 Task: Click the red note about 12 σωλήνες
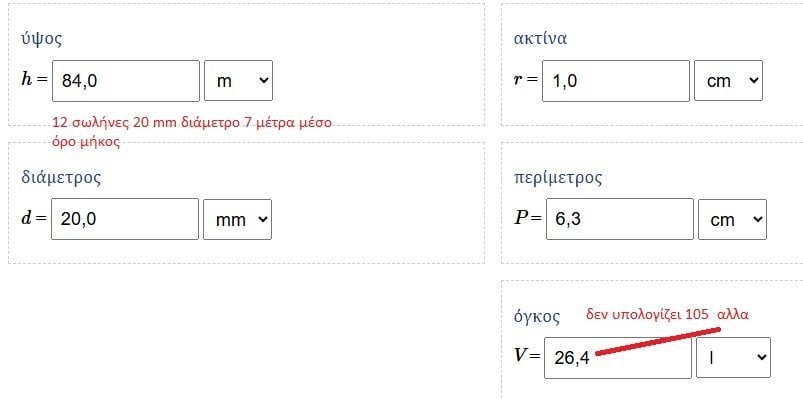click(x=192, y=132)
